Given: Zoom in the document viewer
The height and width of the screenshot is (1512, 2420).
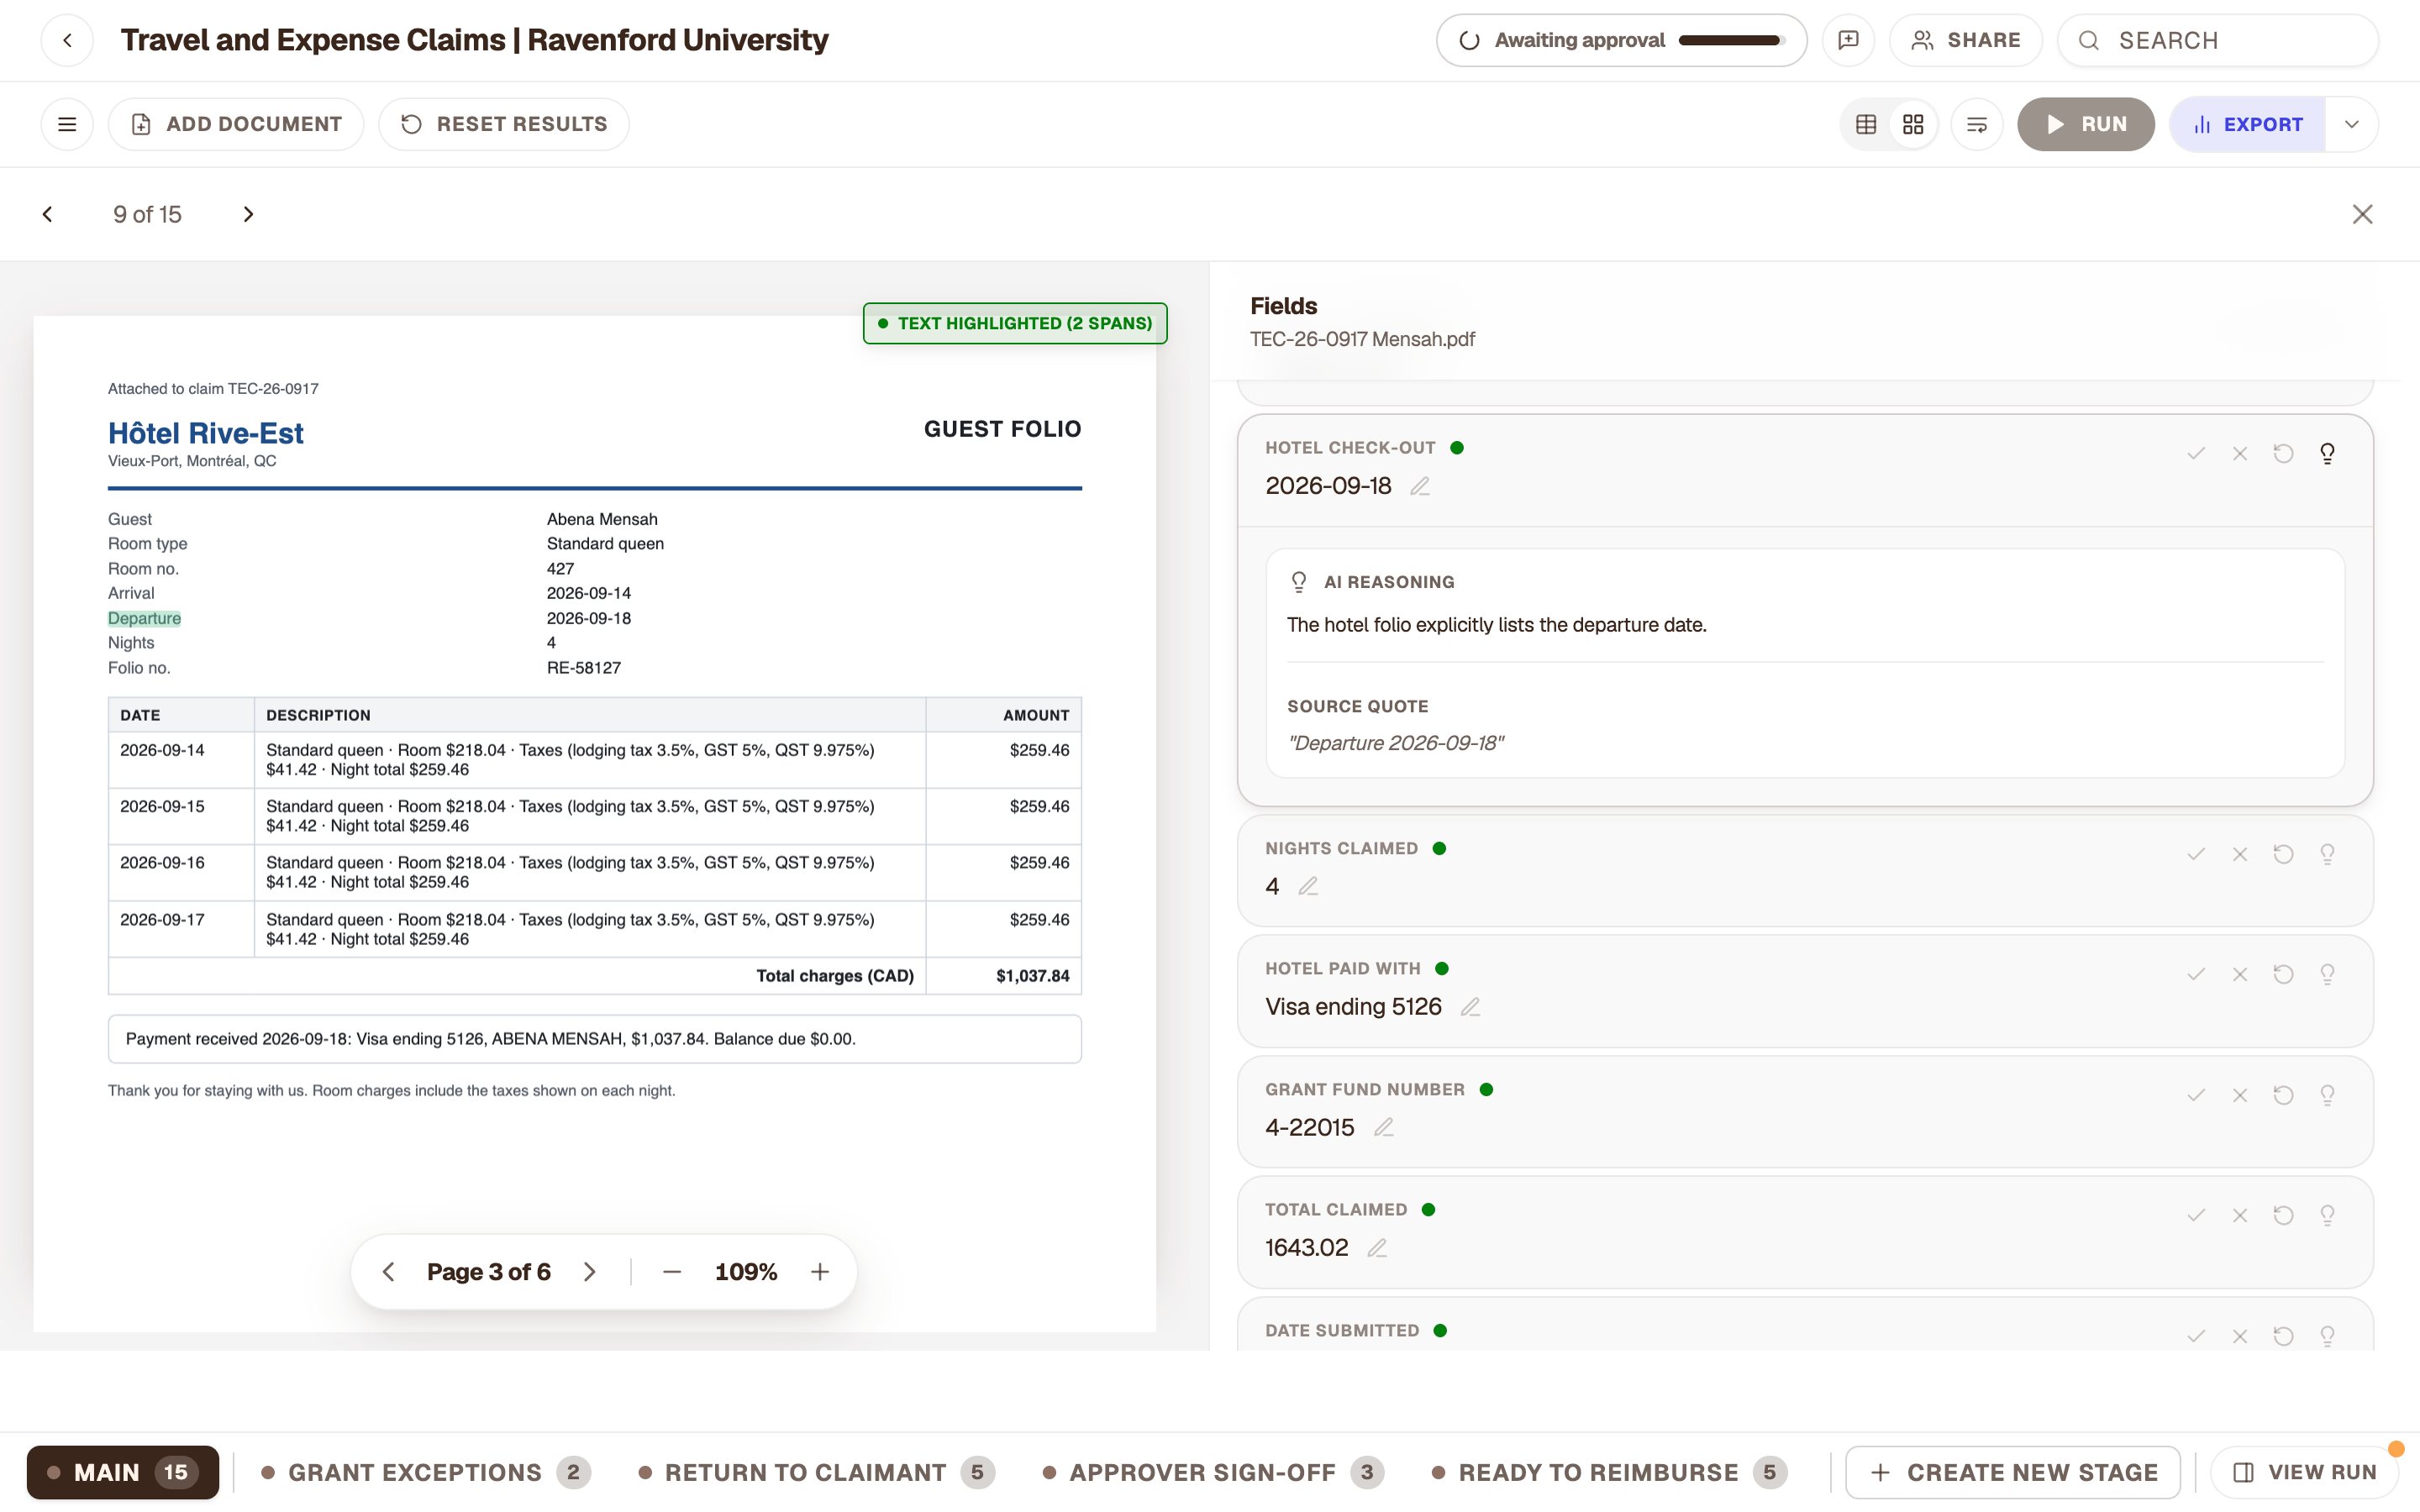Looking at the screenshot, I should pyautogui.click(x=820, y=1272).
